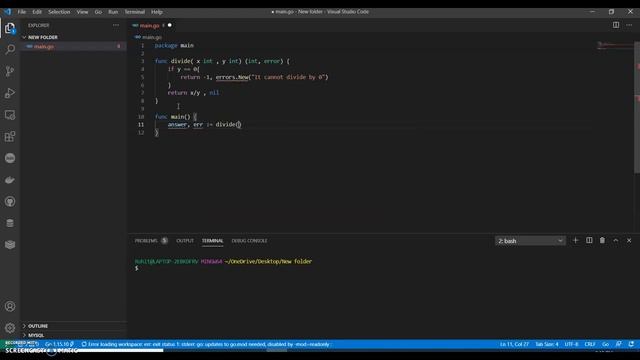The image size is (640, 360).
Task: Open the Selection menu
Action: coord(59,12)
